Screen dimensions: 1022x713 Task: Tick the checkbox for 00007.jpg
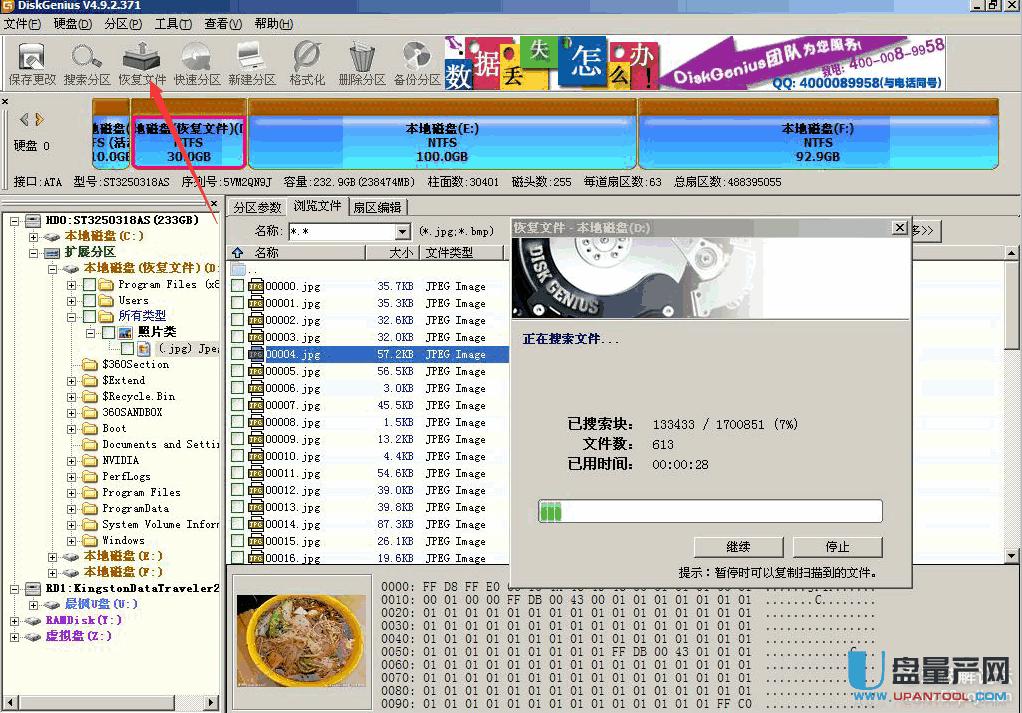click(237, 405)
